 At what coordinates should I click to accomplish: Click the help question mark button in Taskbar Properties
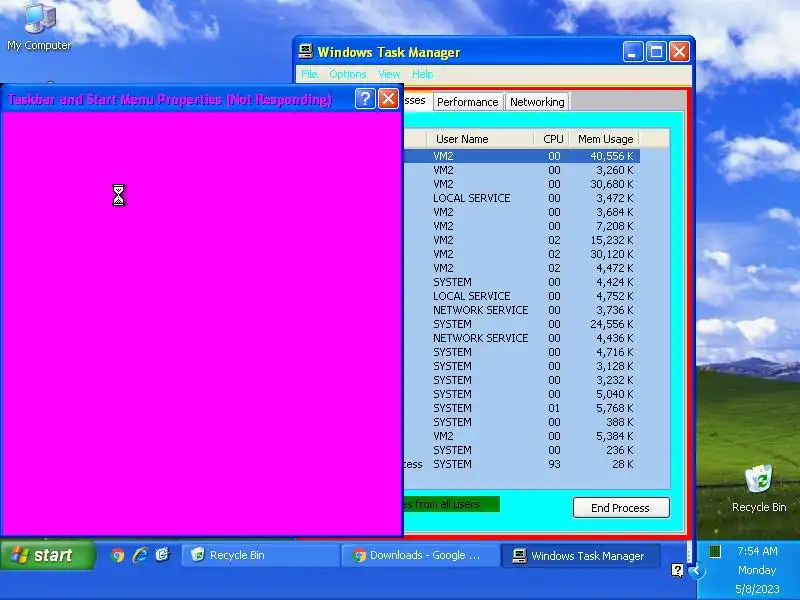point(365,98)
